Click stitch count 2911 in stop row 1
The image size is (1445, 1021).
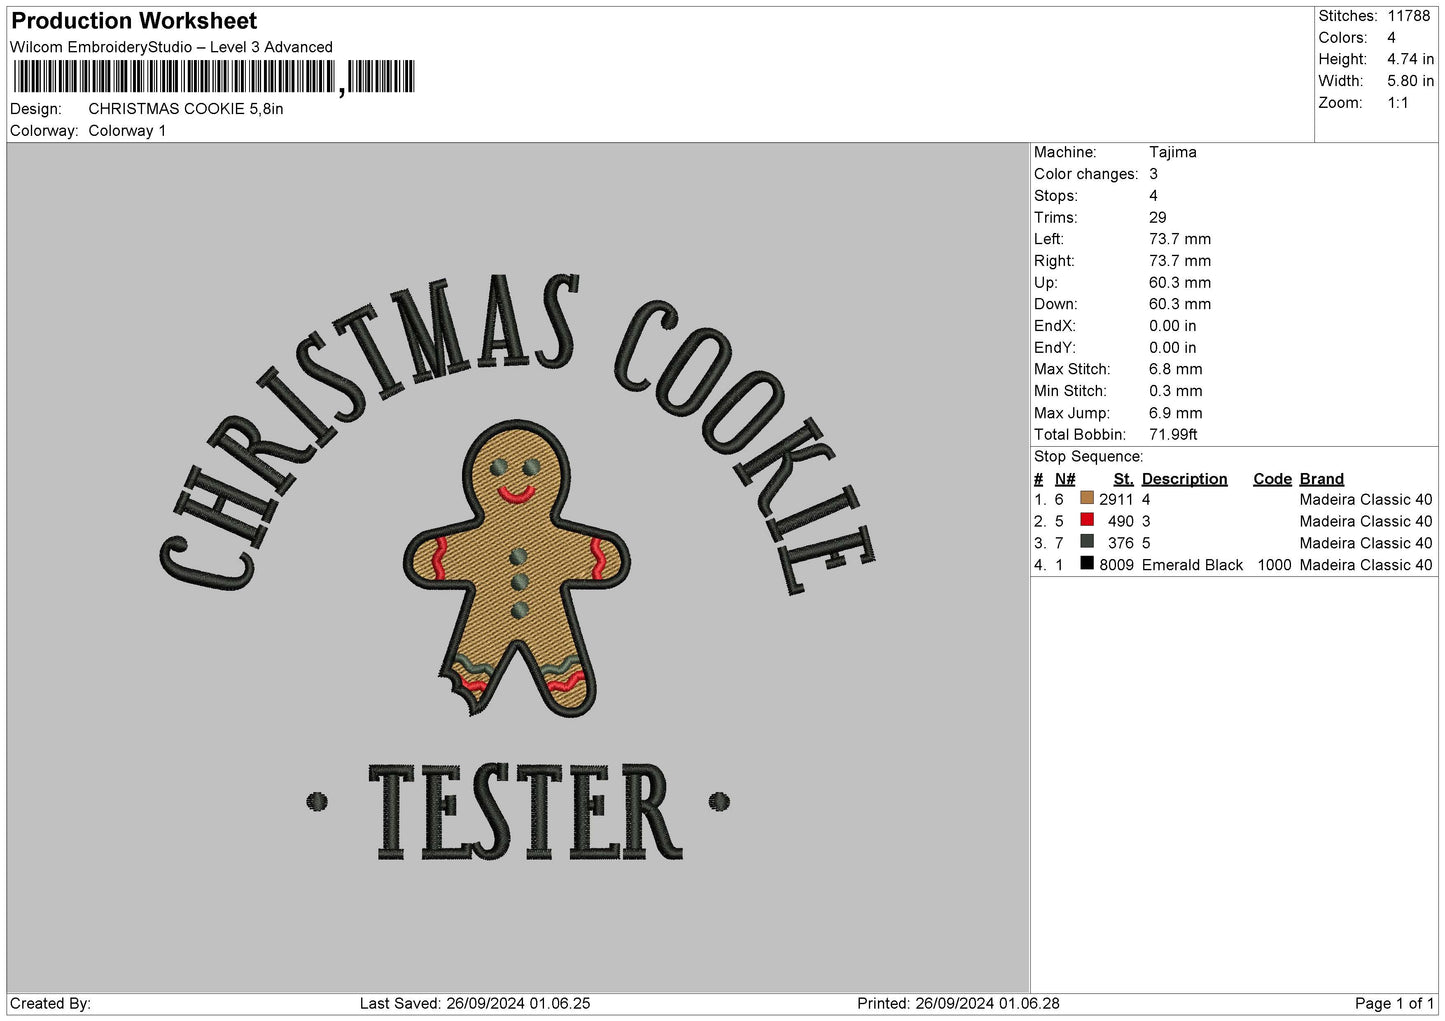point(1116,499)
